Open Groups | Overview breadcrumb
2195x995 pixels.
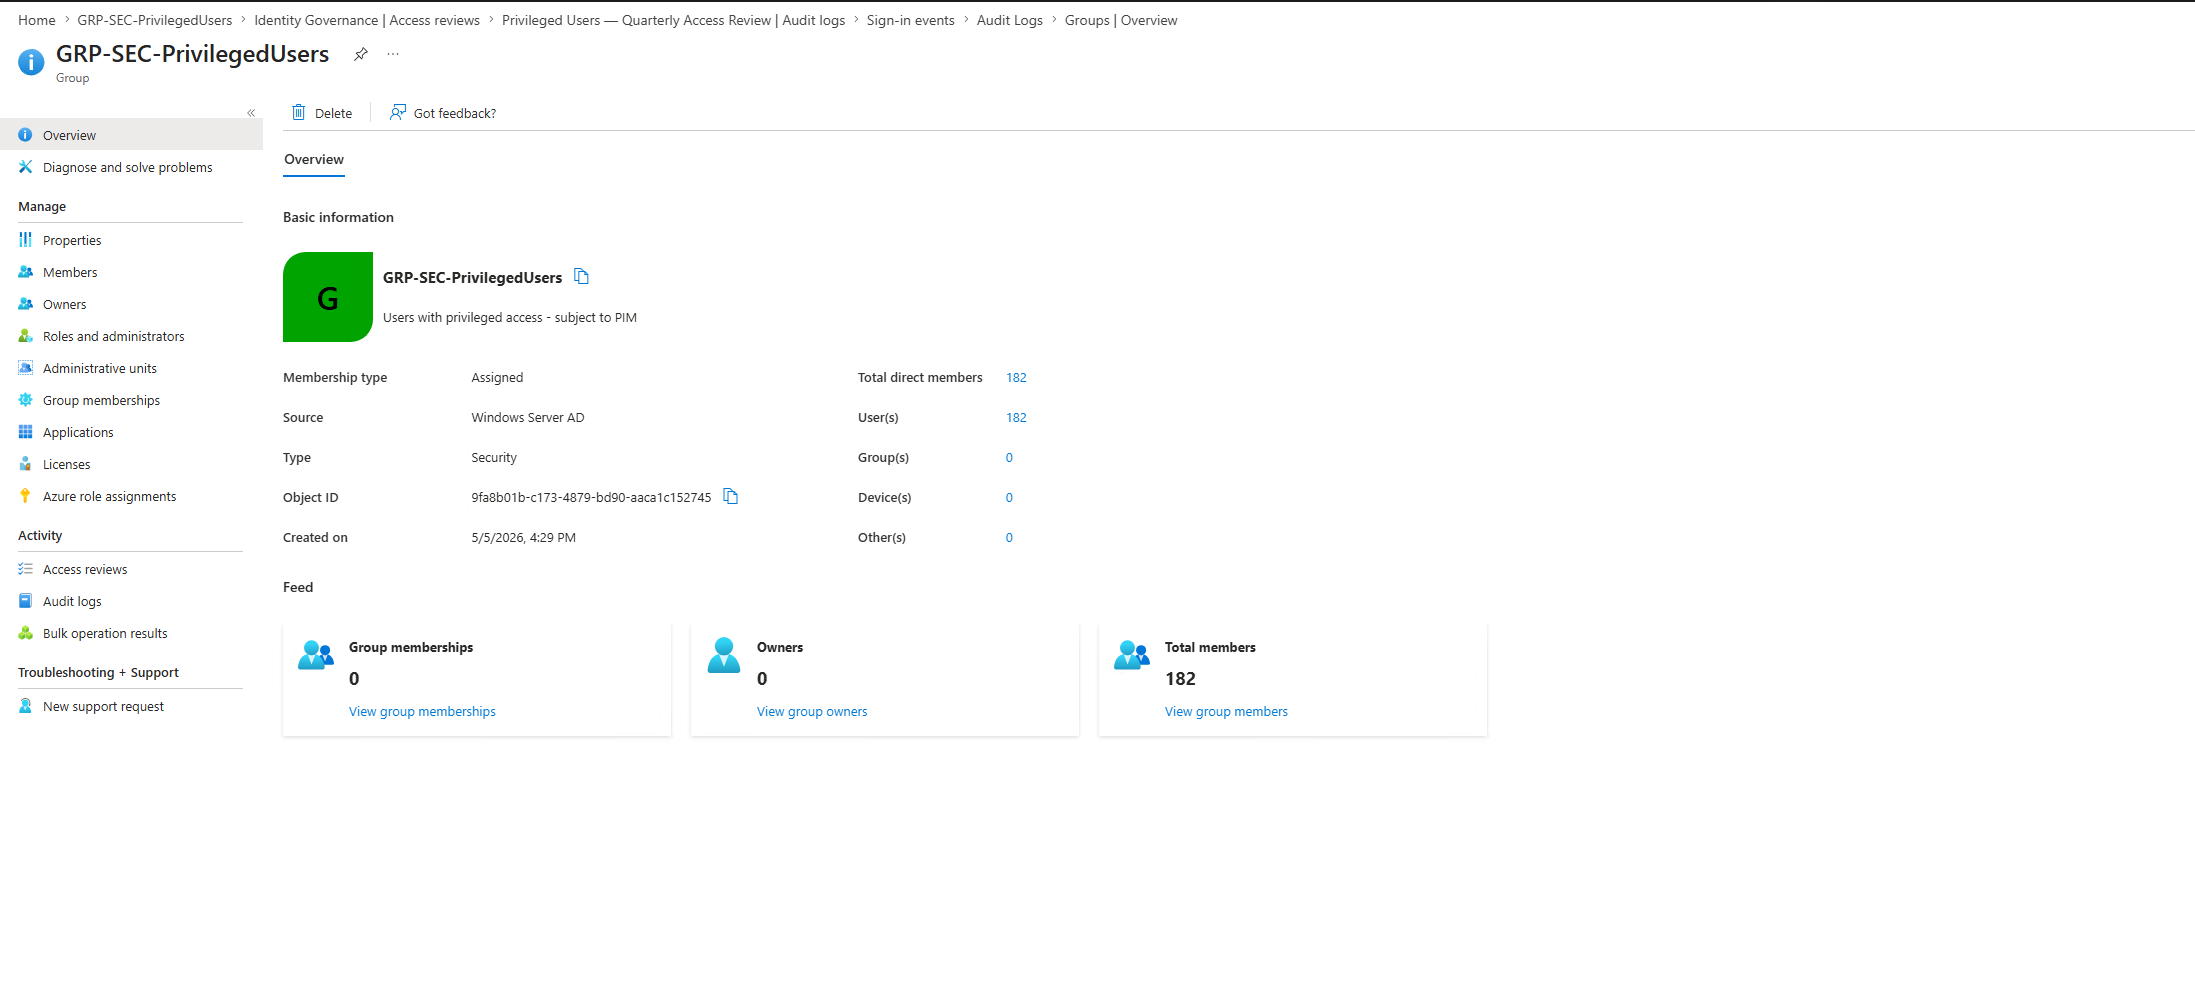1121,20
